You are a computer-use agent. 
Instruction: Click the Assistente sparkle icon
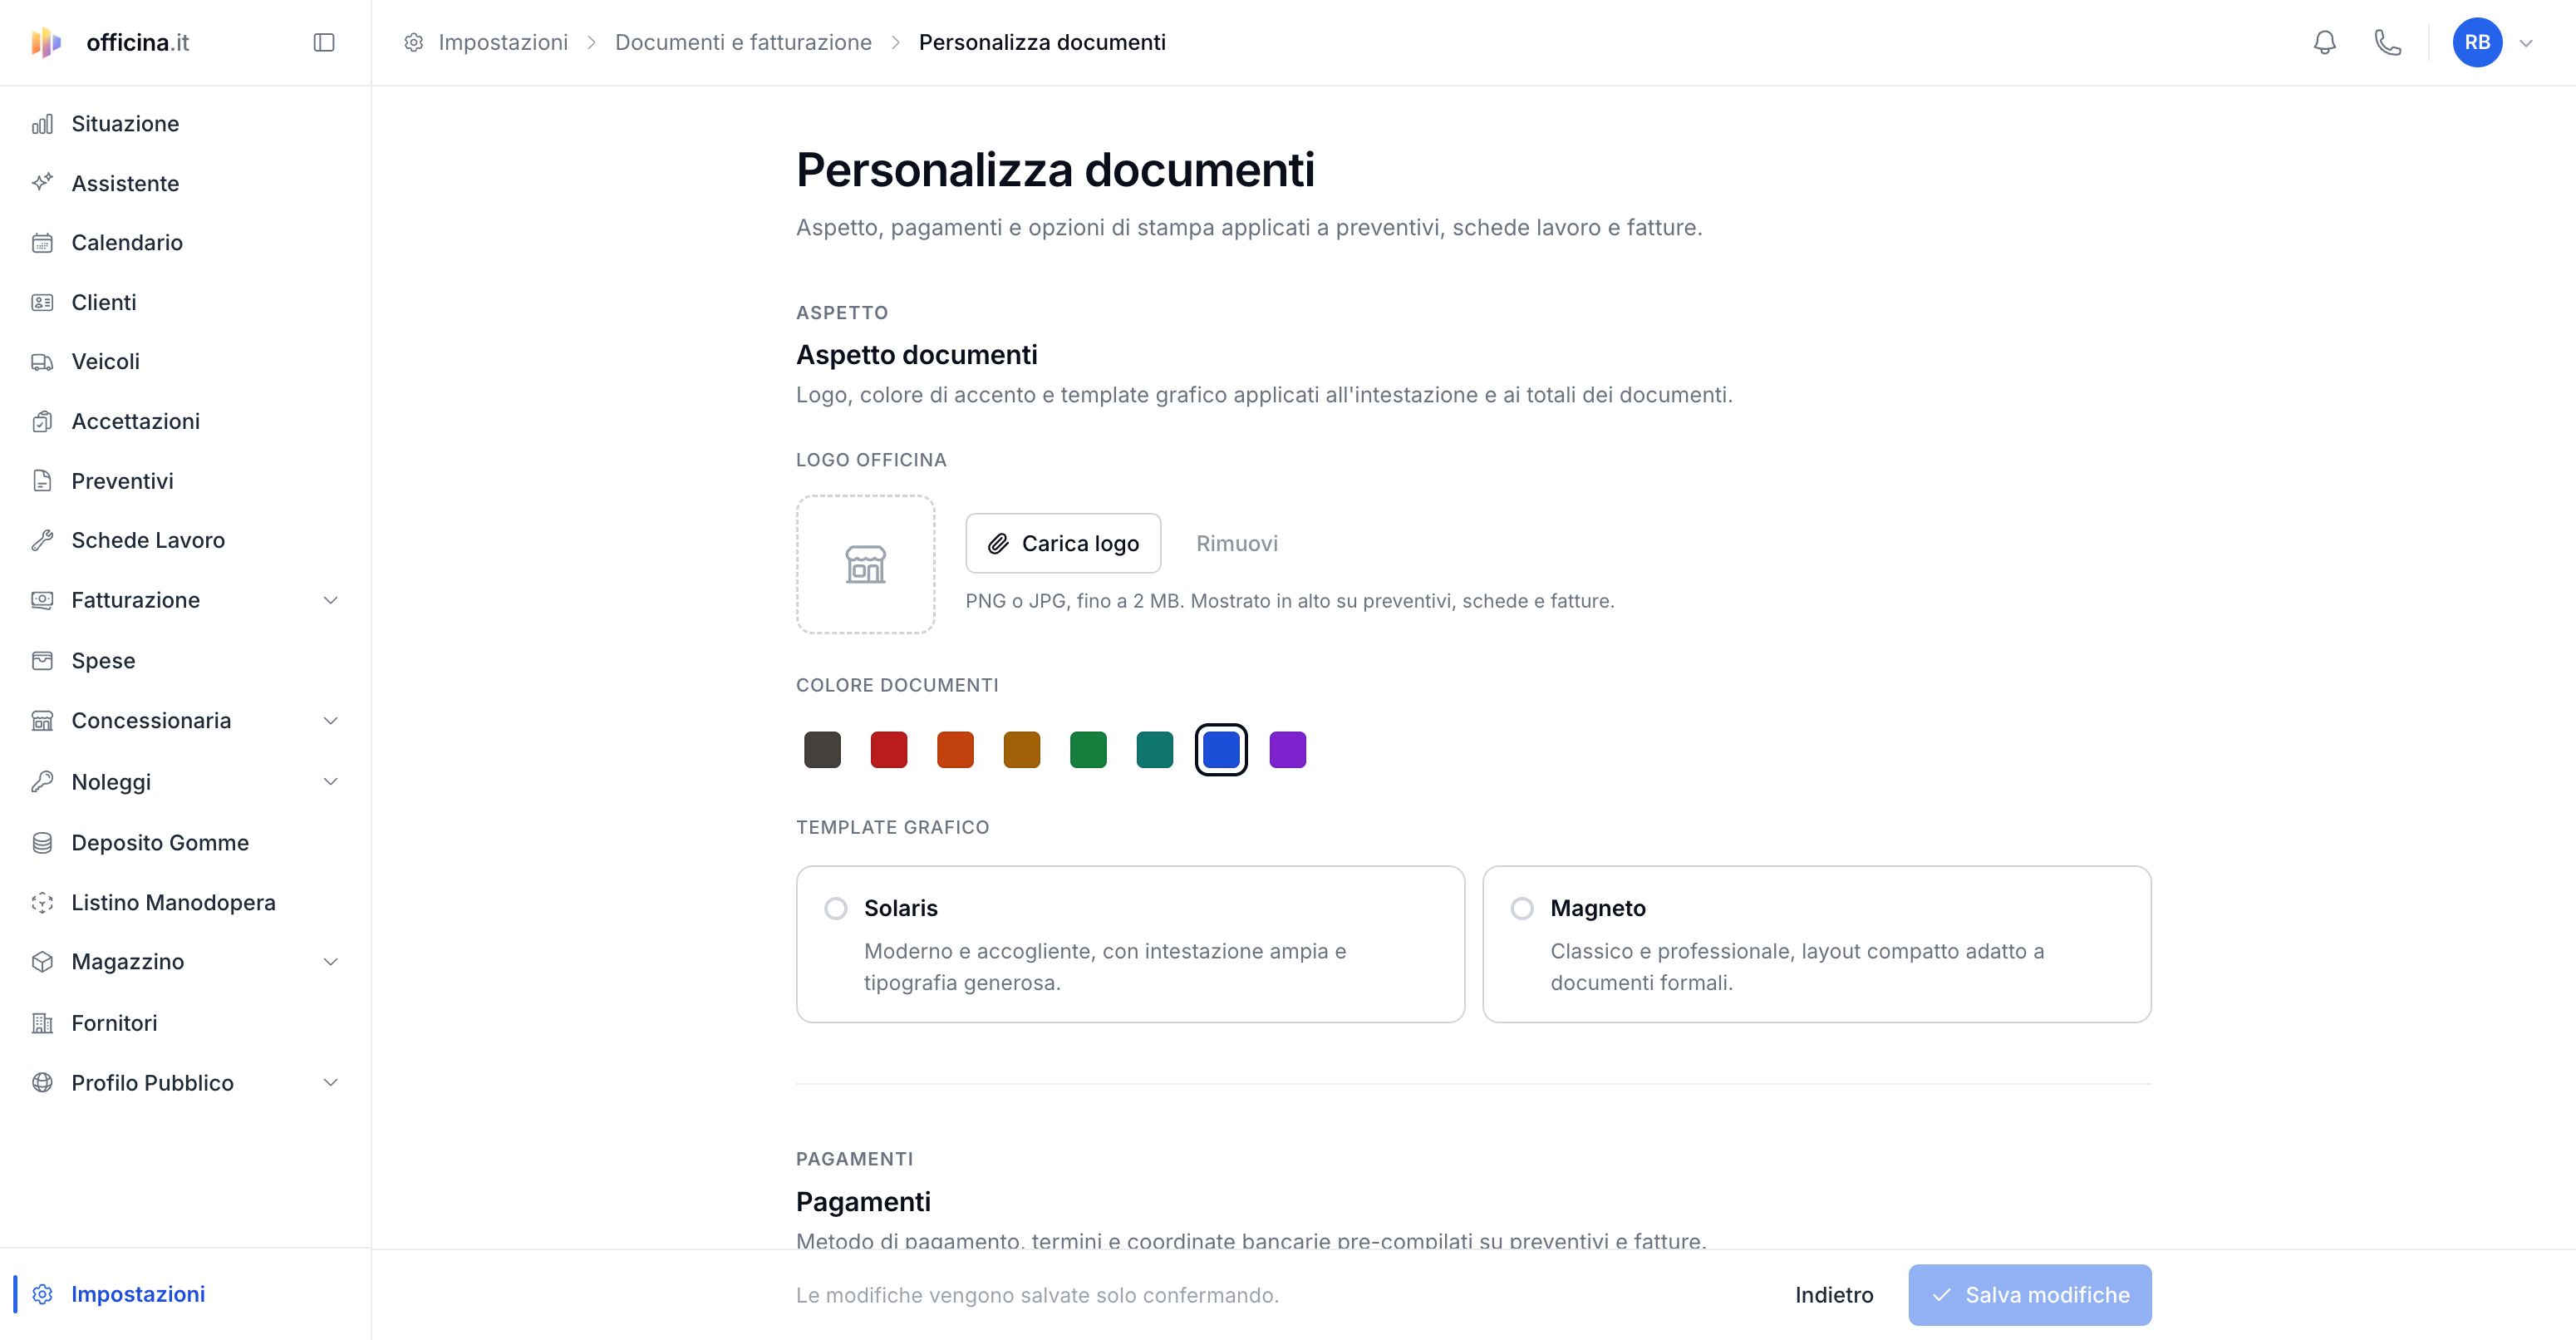tap(42, 183)
